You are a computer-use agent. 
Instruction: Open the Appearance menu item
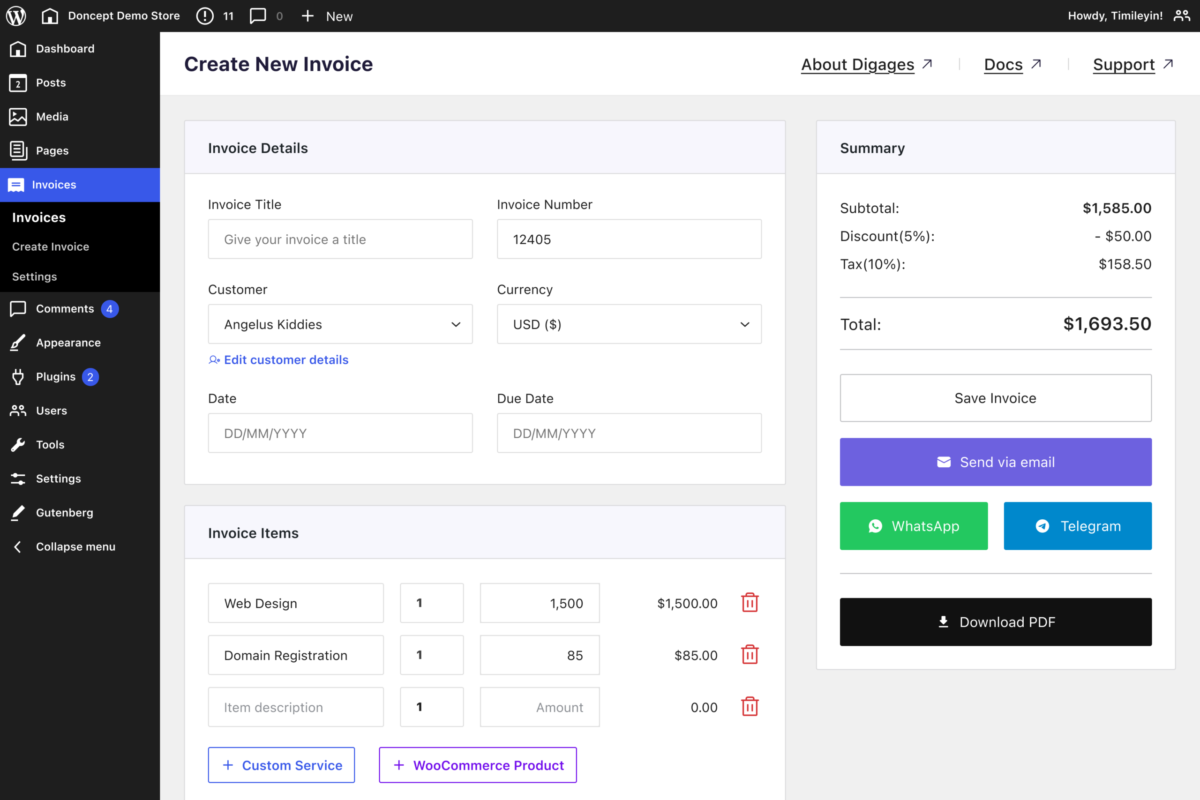pyautogui.click(x=68, y=343)
